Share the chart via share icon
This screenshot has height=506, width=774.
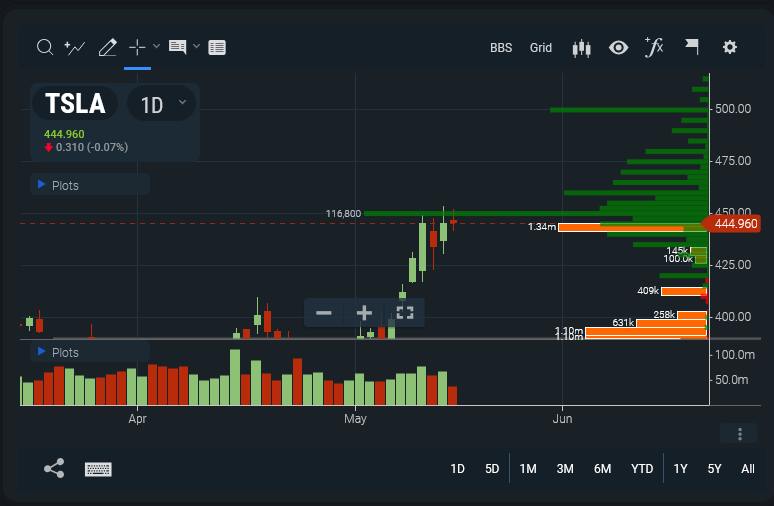pos(54,468)
